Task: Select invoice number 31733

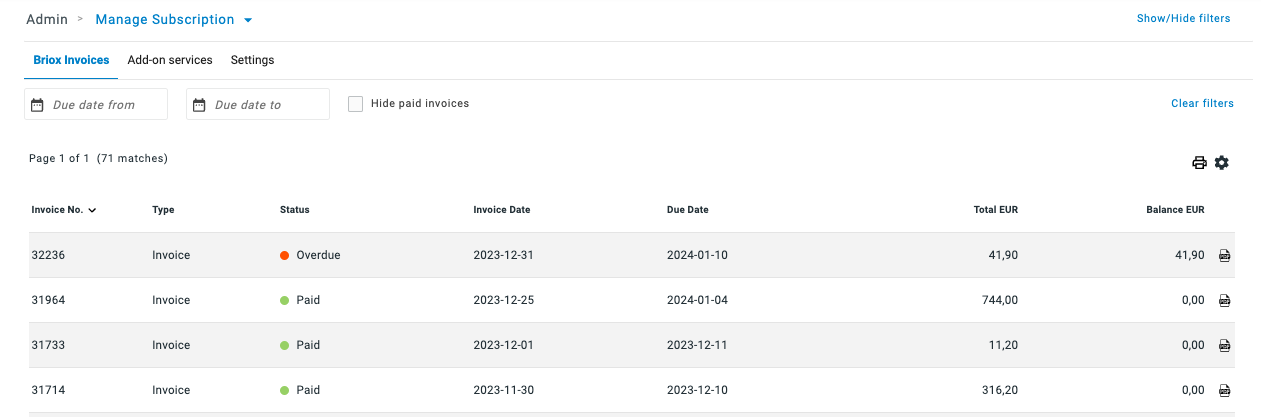Action: (48, 345)
